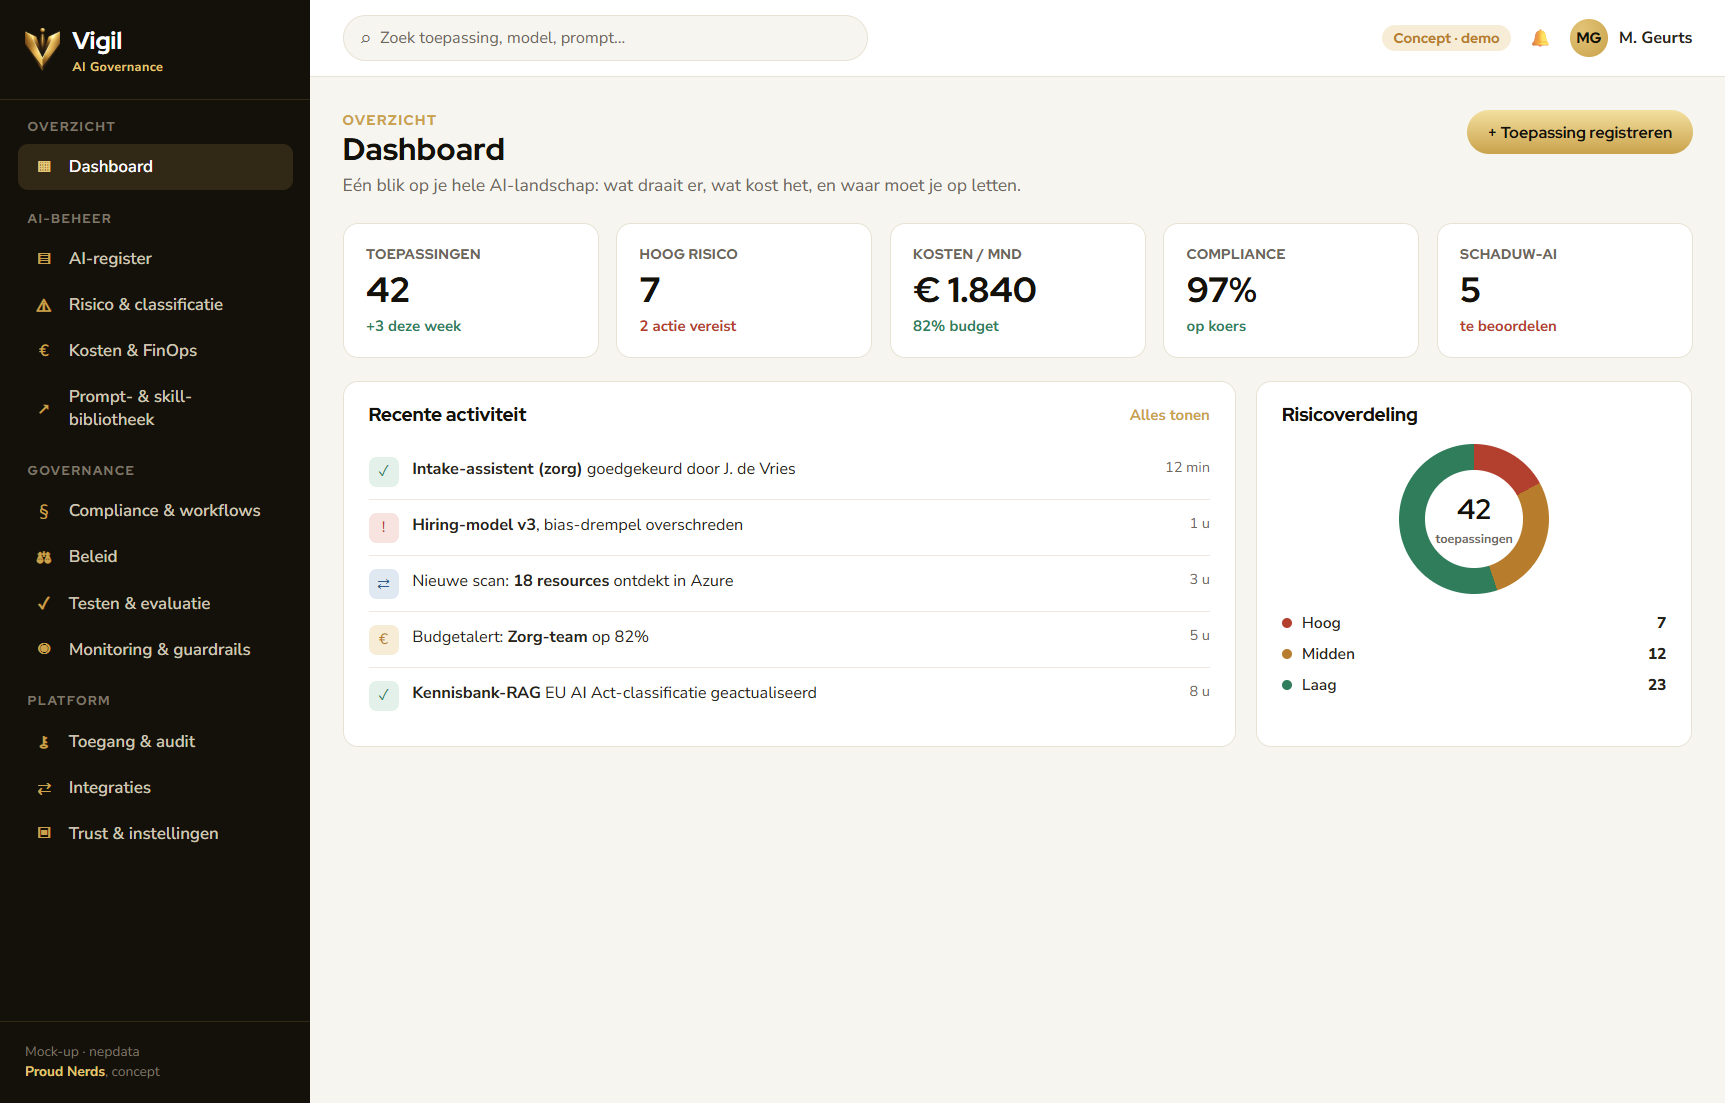Open the Schaduw-AI card
This screenshot has width=1725, height=1103.
click(x=1564, y=290)
